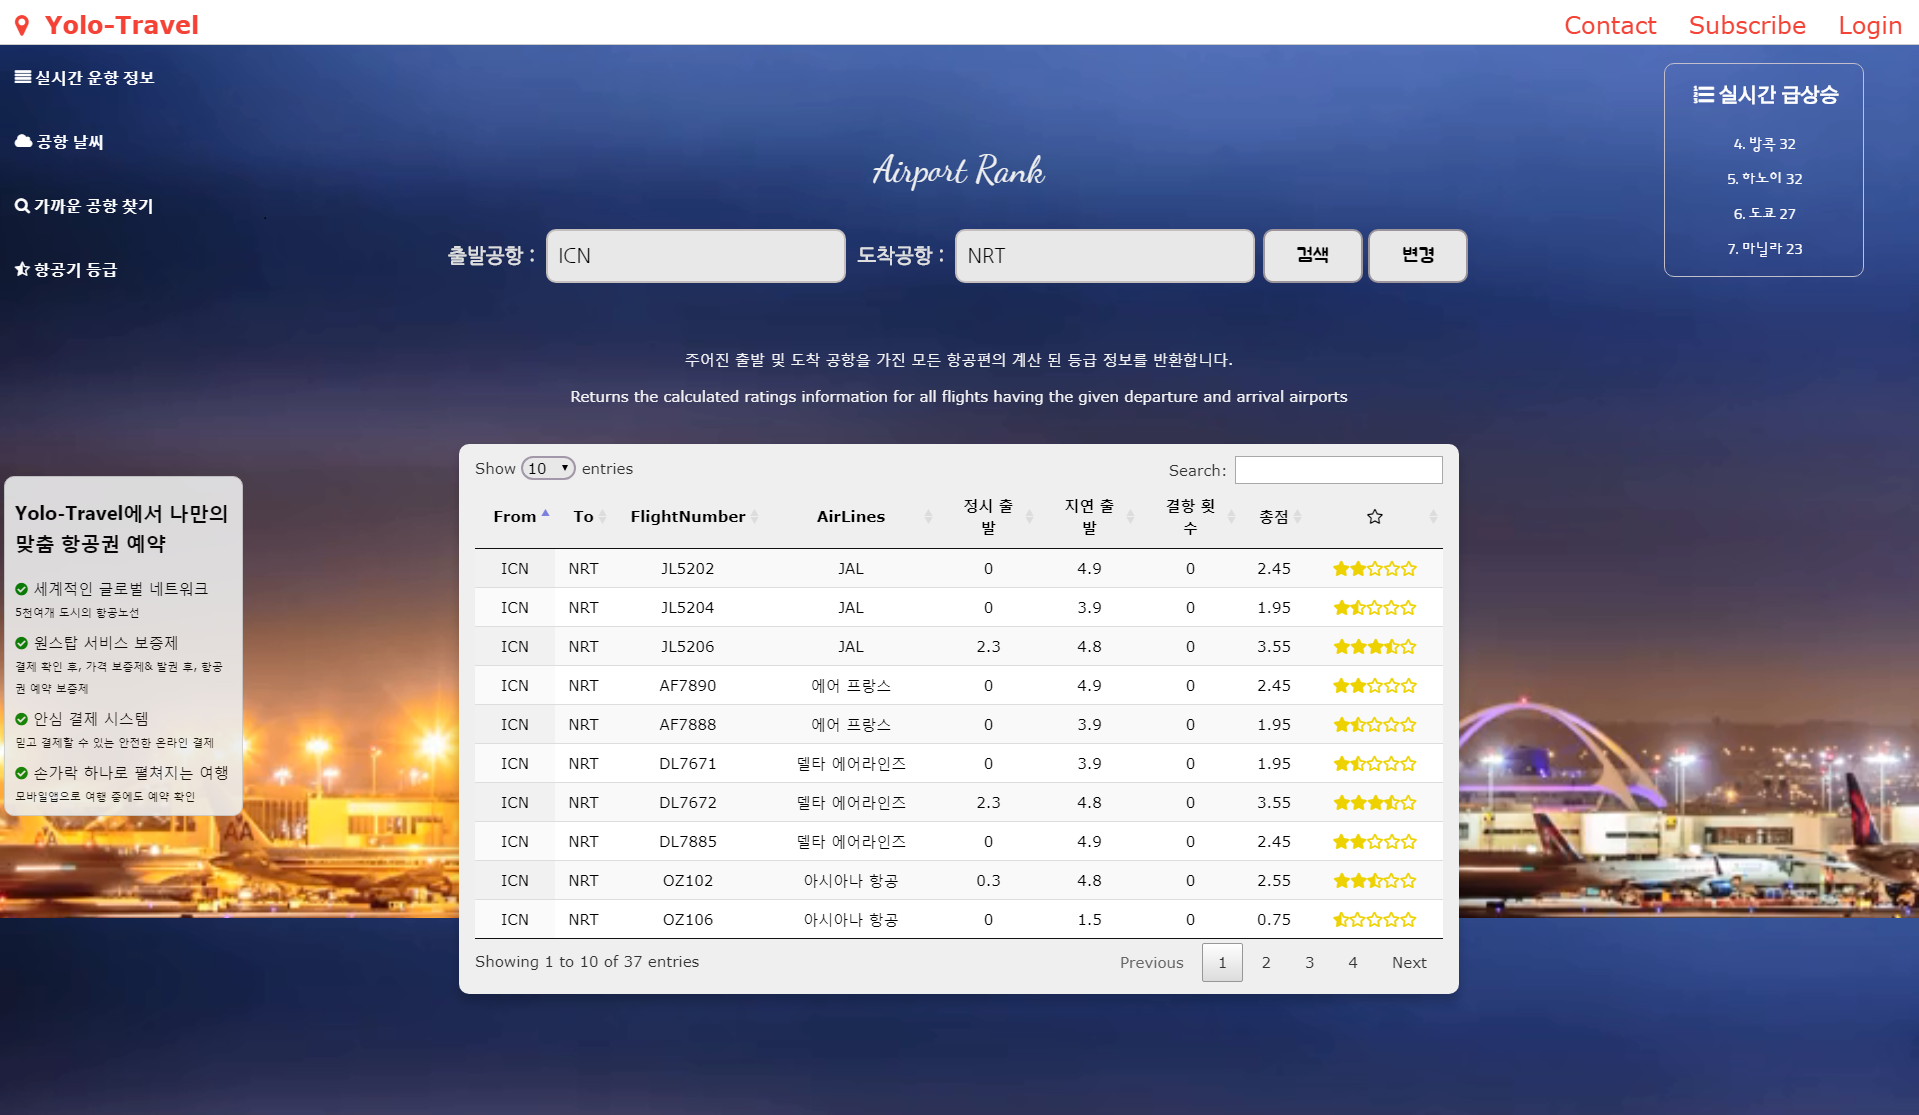Sort table by 총점 column

click(1274, 517)
